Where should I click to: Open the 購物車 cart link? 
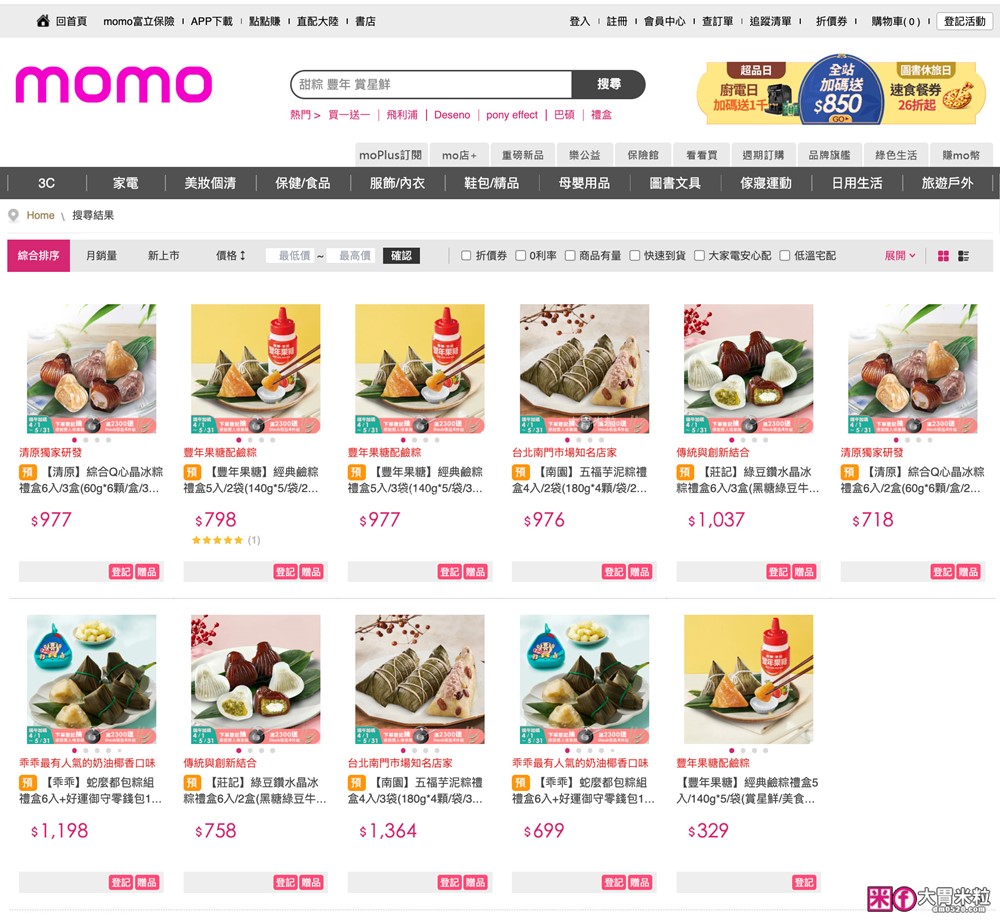point(895,21)
